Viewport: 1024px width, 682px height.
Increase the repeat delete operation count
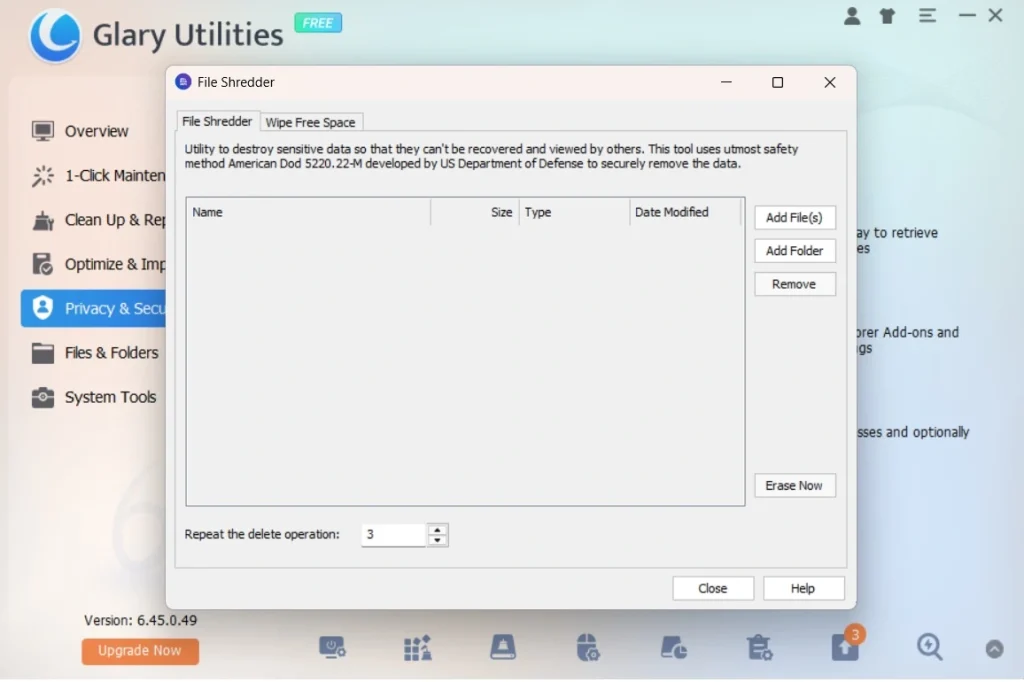tap(438, 530)
